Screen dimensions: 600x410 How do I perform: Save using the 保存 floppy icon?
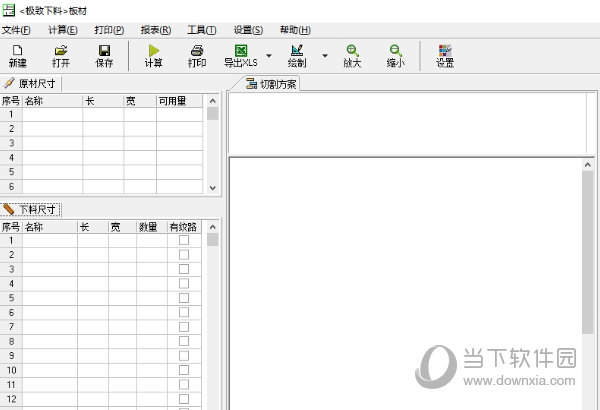coord(104,56)
